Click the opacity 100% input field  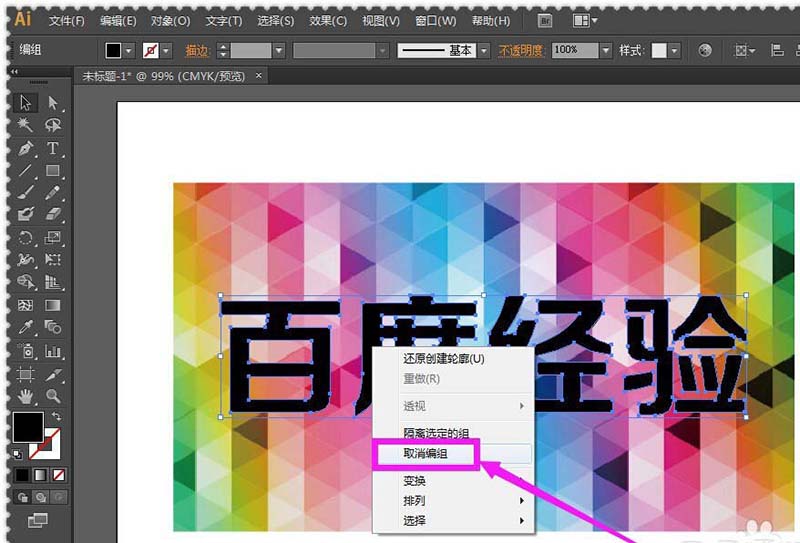(x=575, y=50)
